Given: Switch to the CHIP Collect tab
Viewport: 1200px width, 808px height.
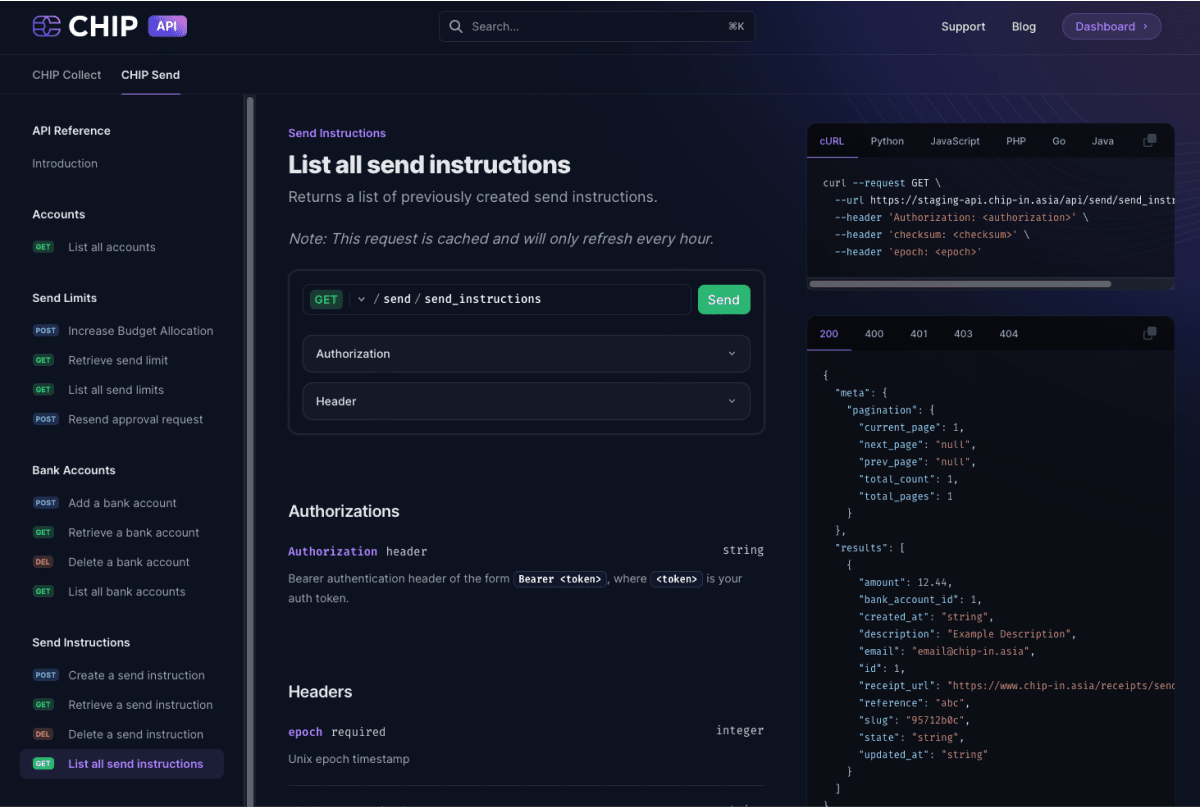Looking at the screenshot, I should pos(67,75).
